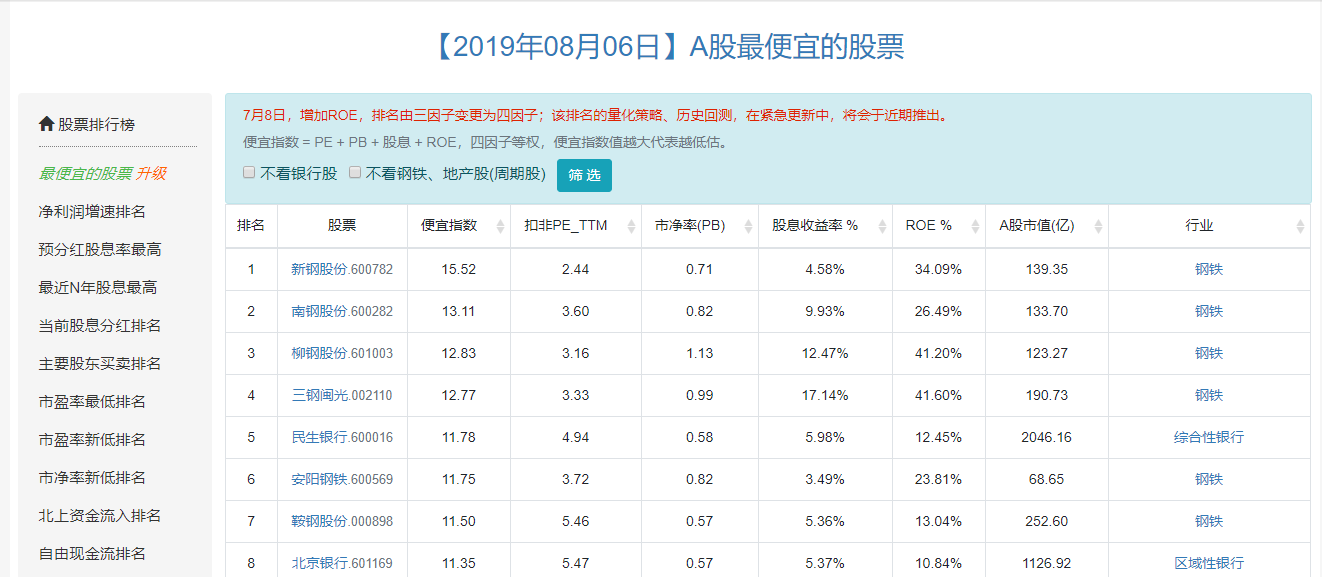Go to 预分红股息率最高 ranking
This screenshot has height=577, width=1322.
(x=100, y=249)
